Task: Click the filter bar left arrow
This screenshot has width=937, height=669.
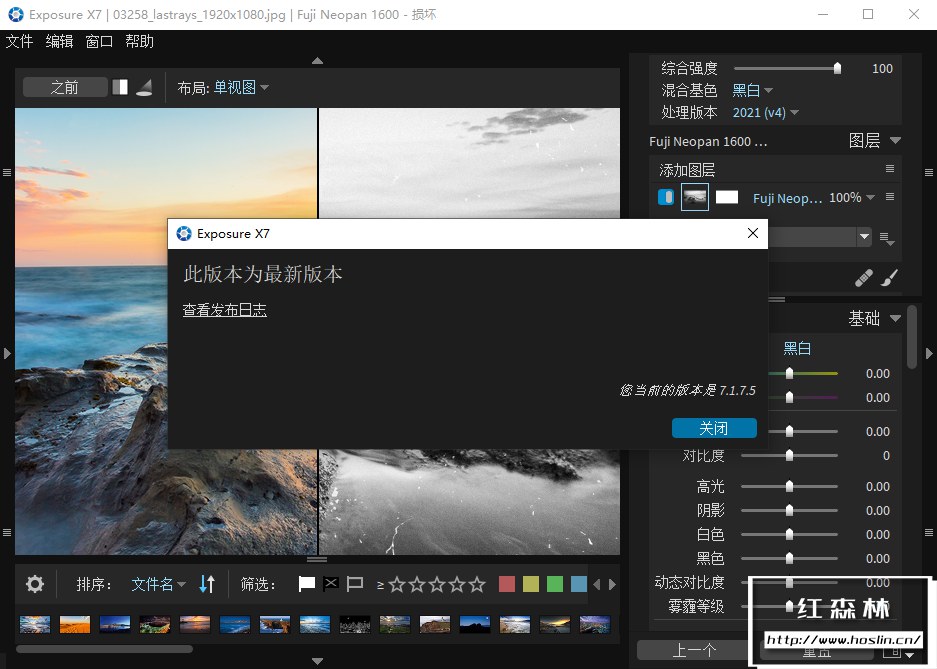Action: point(597,584)
